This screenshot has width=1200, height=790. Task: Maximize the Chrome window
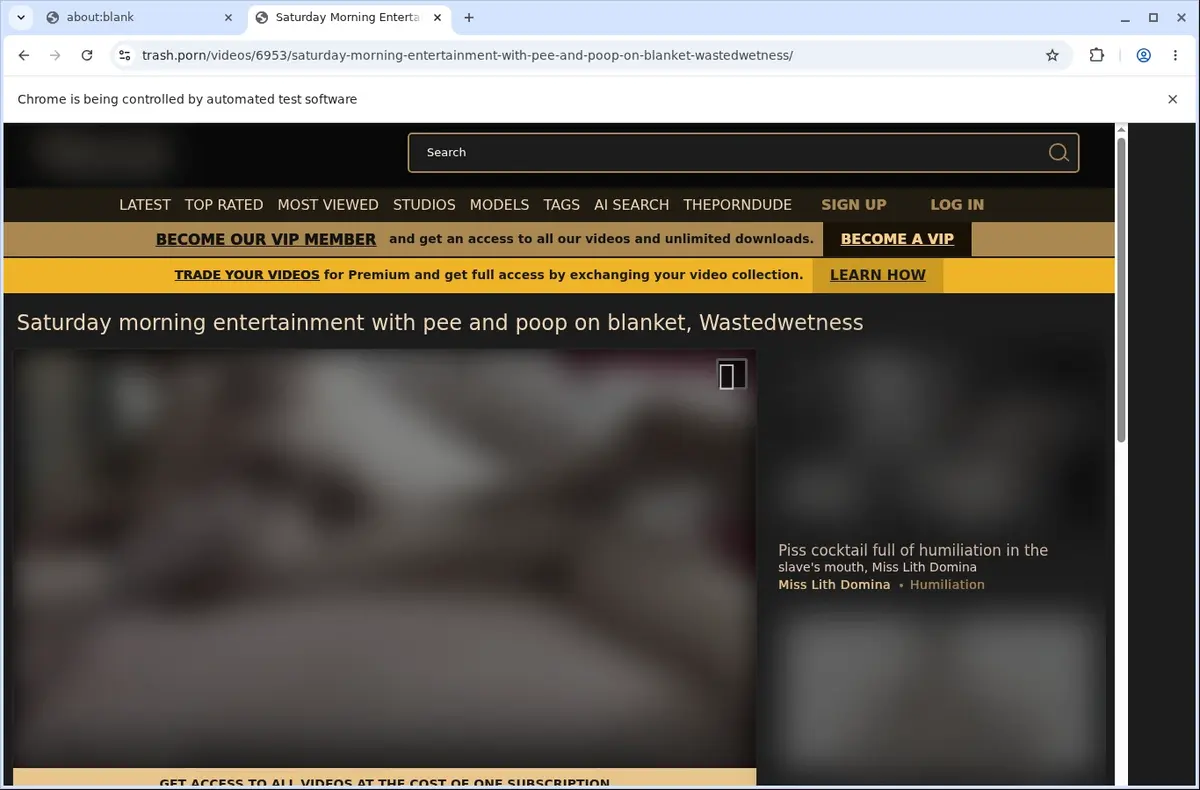1153,17
